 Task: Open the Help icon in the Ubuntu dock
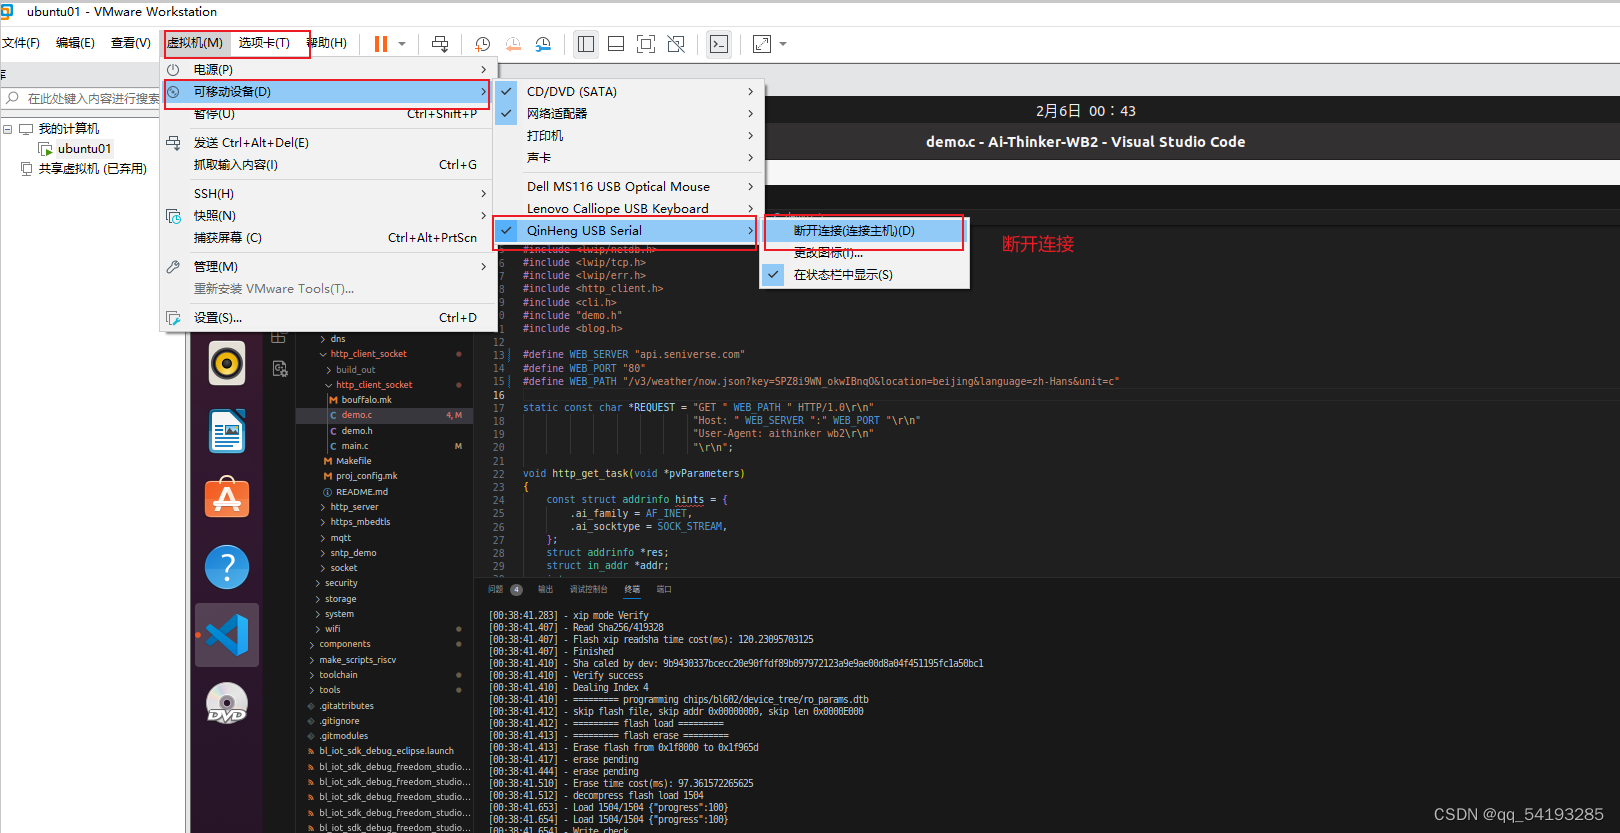click(x=227, y=567)
